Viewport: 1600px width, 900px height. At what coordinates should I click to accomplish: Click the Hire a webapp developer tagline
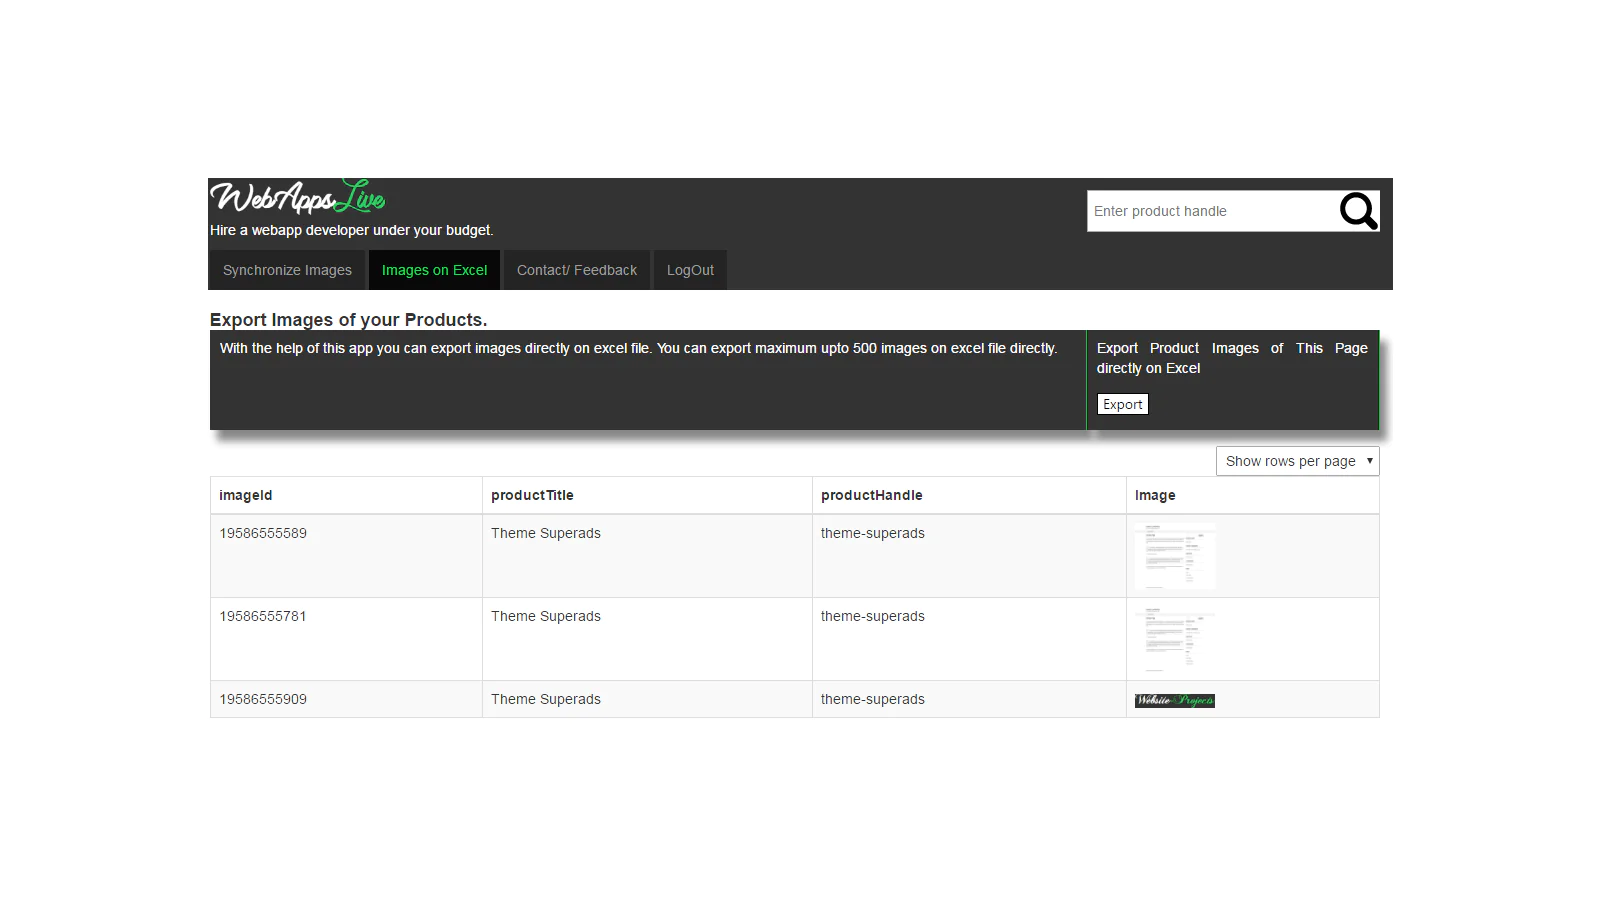[x=351, y=230]
